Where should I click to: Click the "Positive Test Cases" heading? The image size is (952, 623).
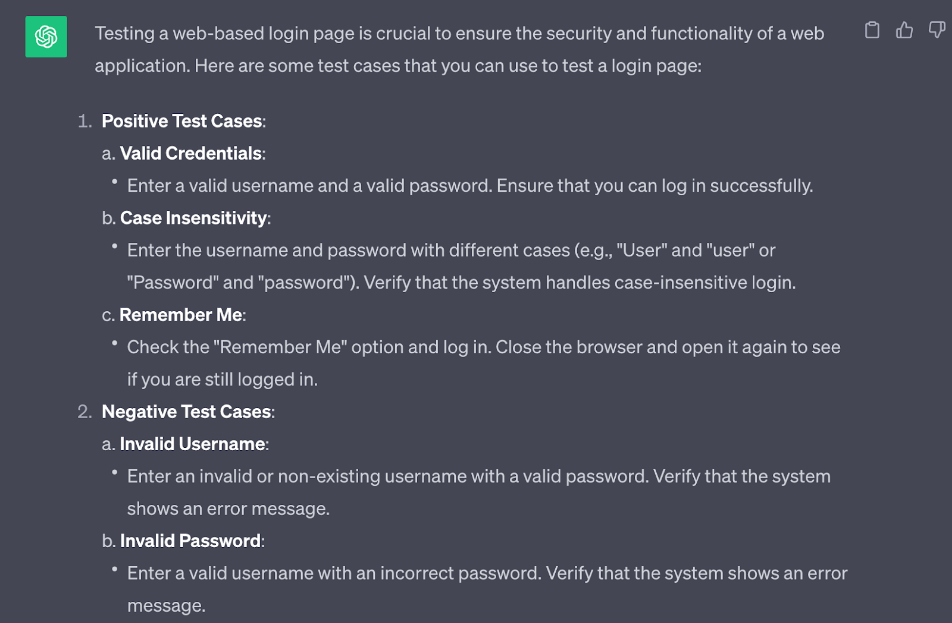pos(182,121)
